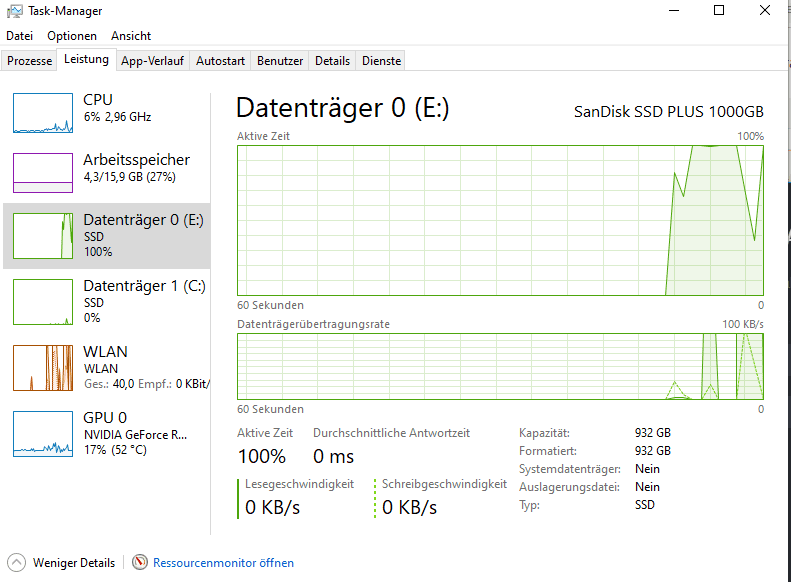This screenshot has width=791, height=582.
Task: Switch to the Prozesse tab
Action: click(x=29, y=61)
